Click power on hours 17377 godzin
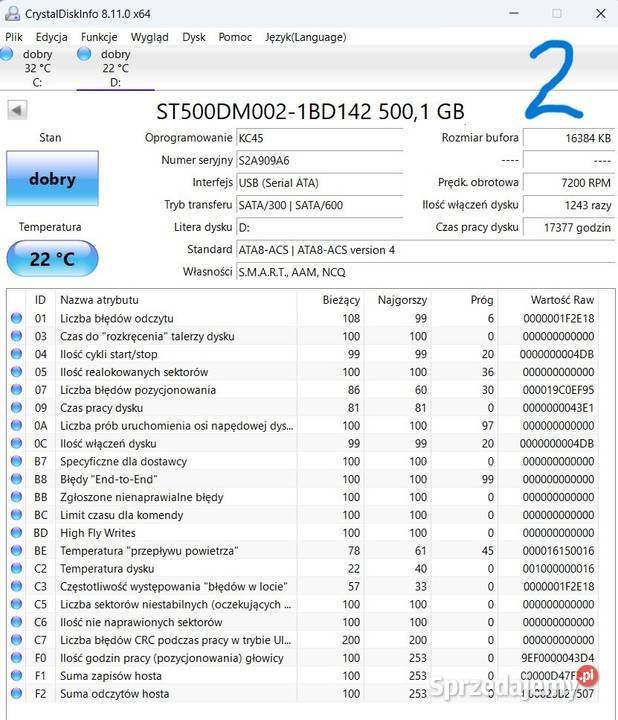618x720 pixels. pos(569,228)
